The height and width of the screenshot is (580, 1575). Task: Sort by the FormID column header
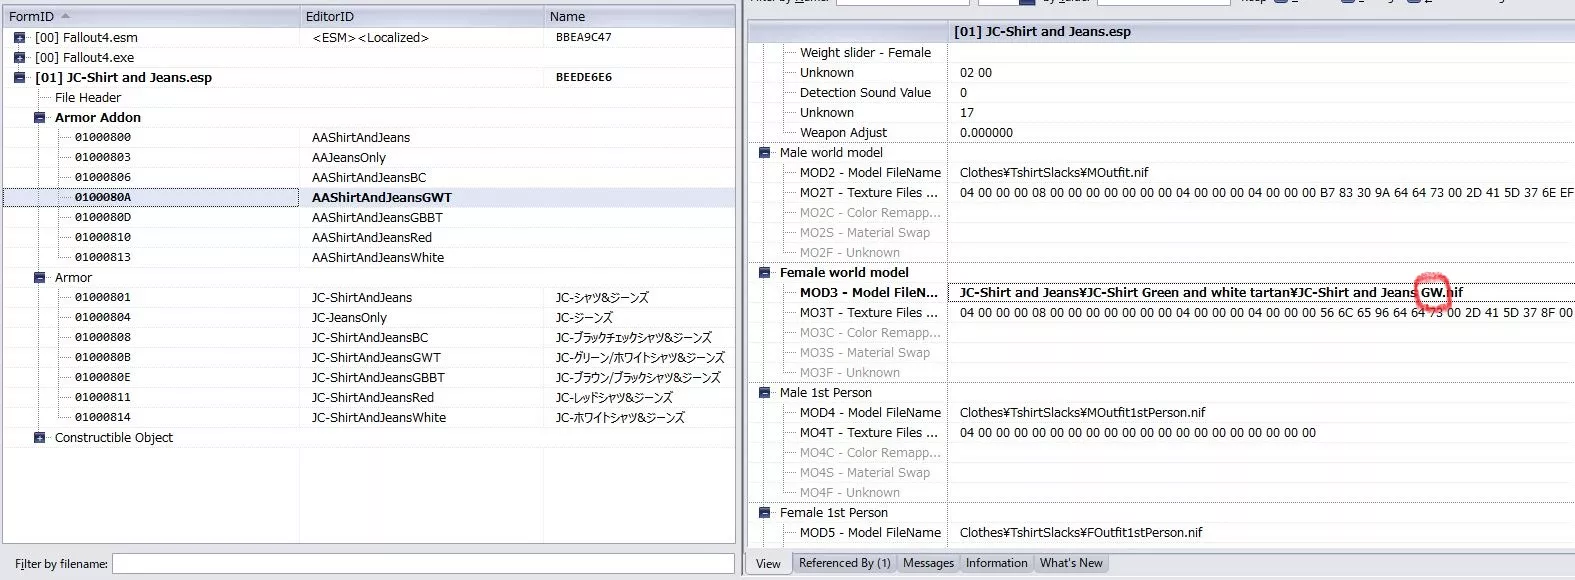(151, 16)
